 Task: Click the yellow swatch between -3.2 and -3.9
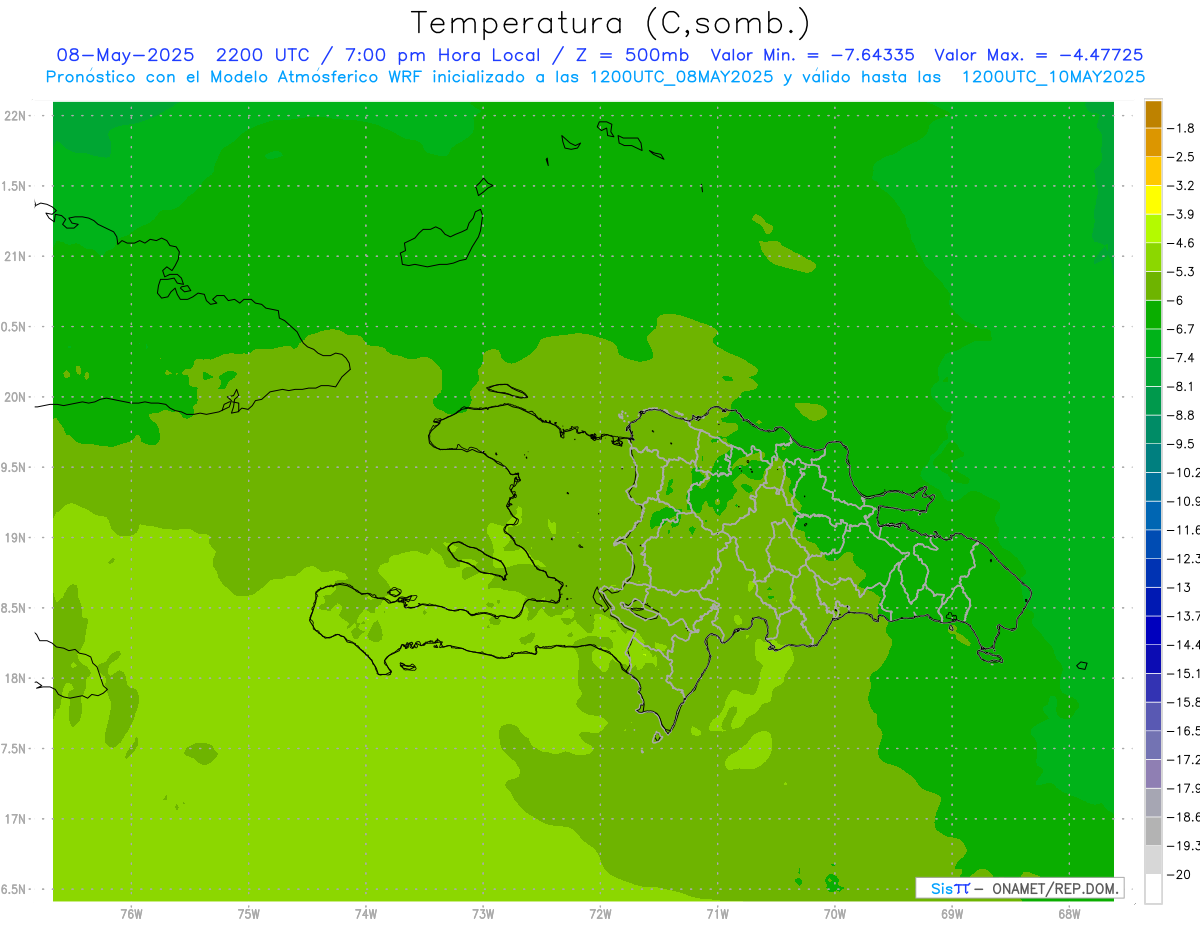pyautogui.click(x=1153, y=200)
